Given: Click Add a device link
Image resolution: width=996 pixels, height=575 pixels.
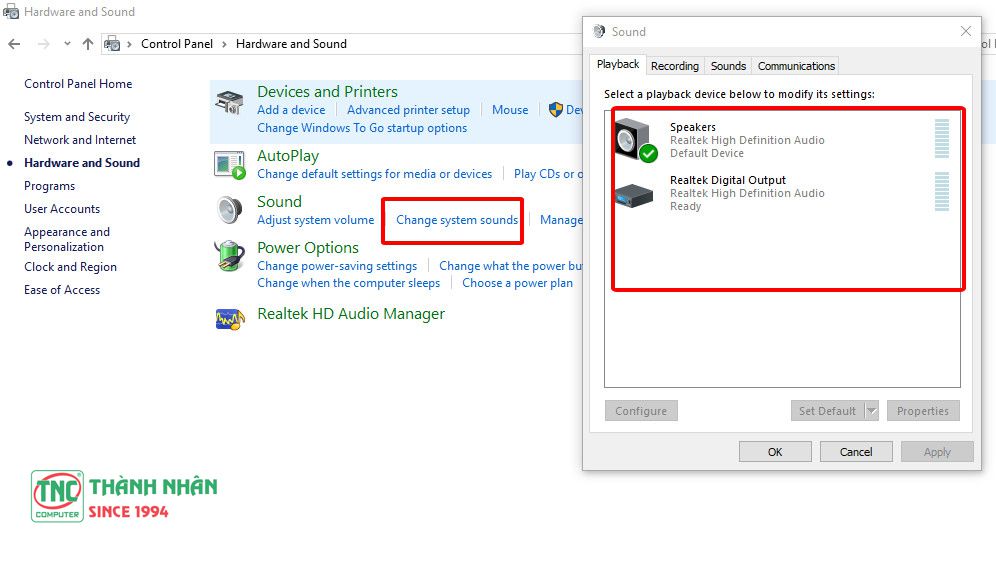Looking at the screenshot, I should [291, 110].
